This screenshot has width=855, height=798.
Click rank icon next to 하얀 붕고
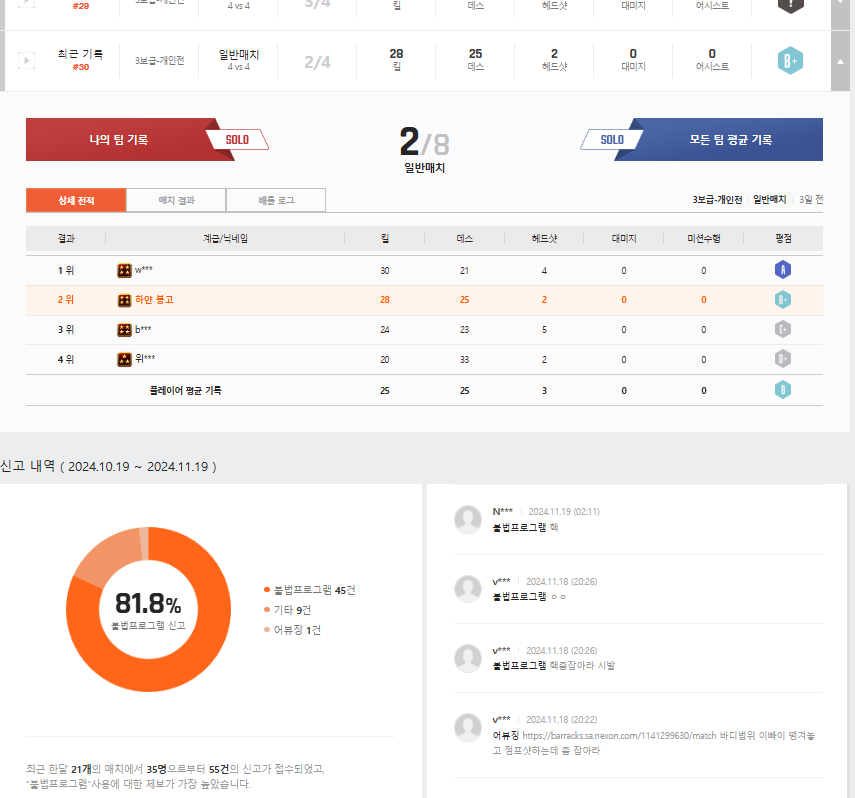point(124,300)
